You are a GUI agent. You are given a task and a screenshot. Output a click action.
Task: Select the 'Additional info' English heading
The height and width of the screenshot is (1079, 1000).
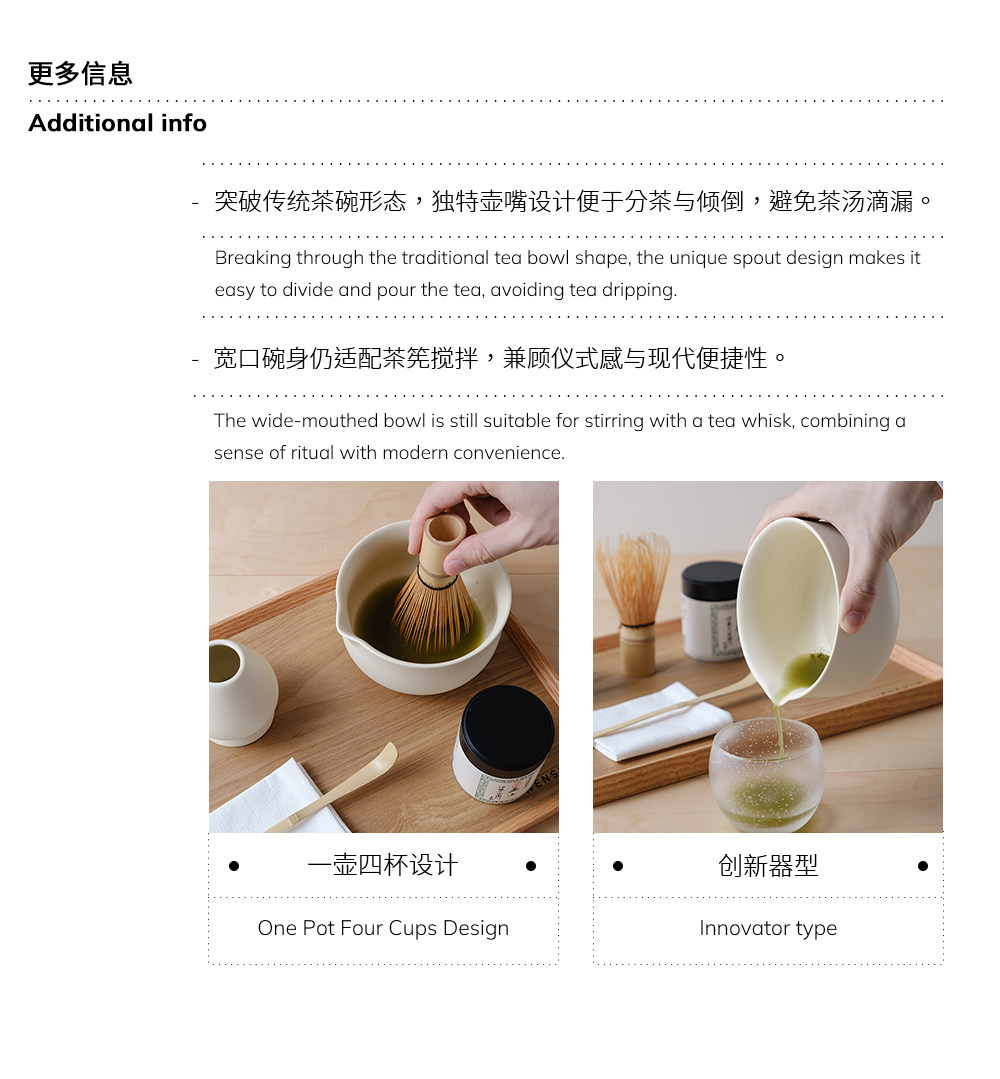[x=118, y=123]
